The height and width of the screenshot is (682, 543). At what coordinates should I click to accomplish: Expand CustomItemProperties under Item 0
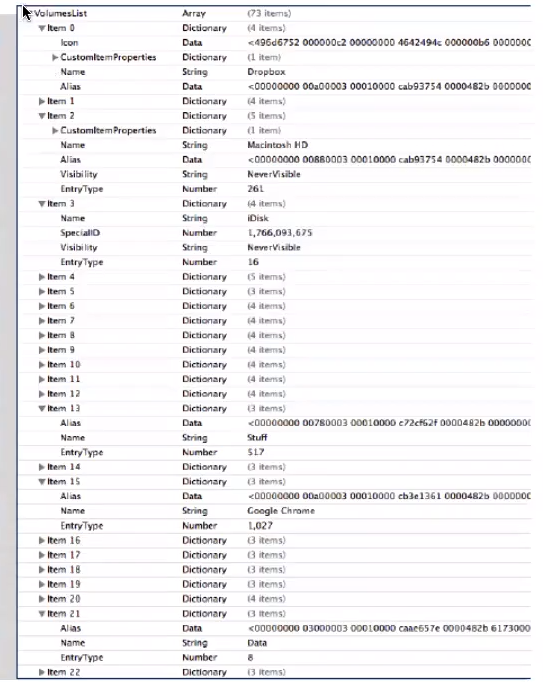(55, 57)
